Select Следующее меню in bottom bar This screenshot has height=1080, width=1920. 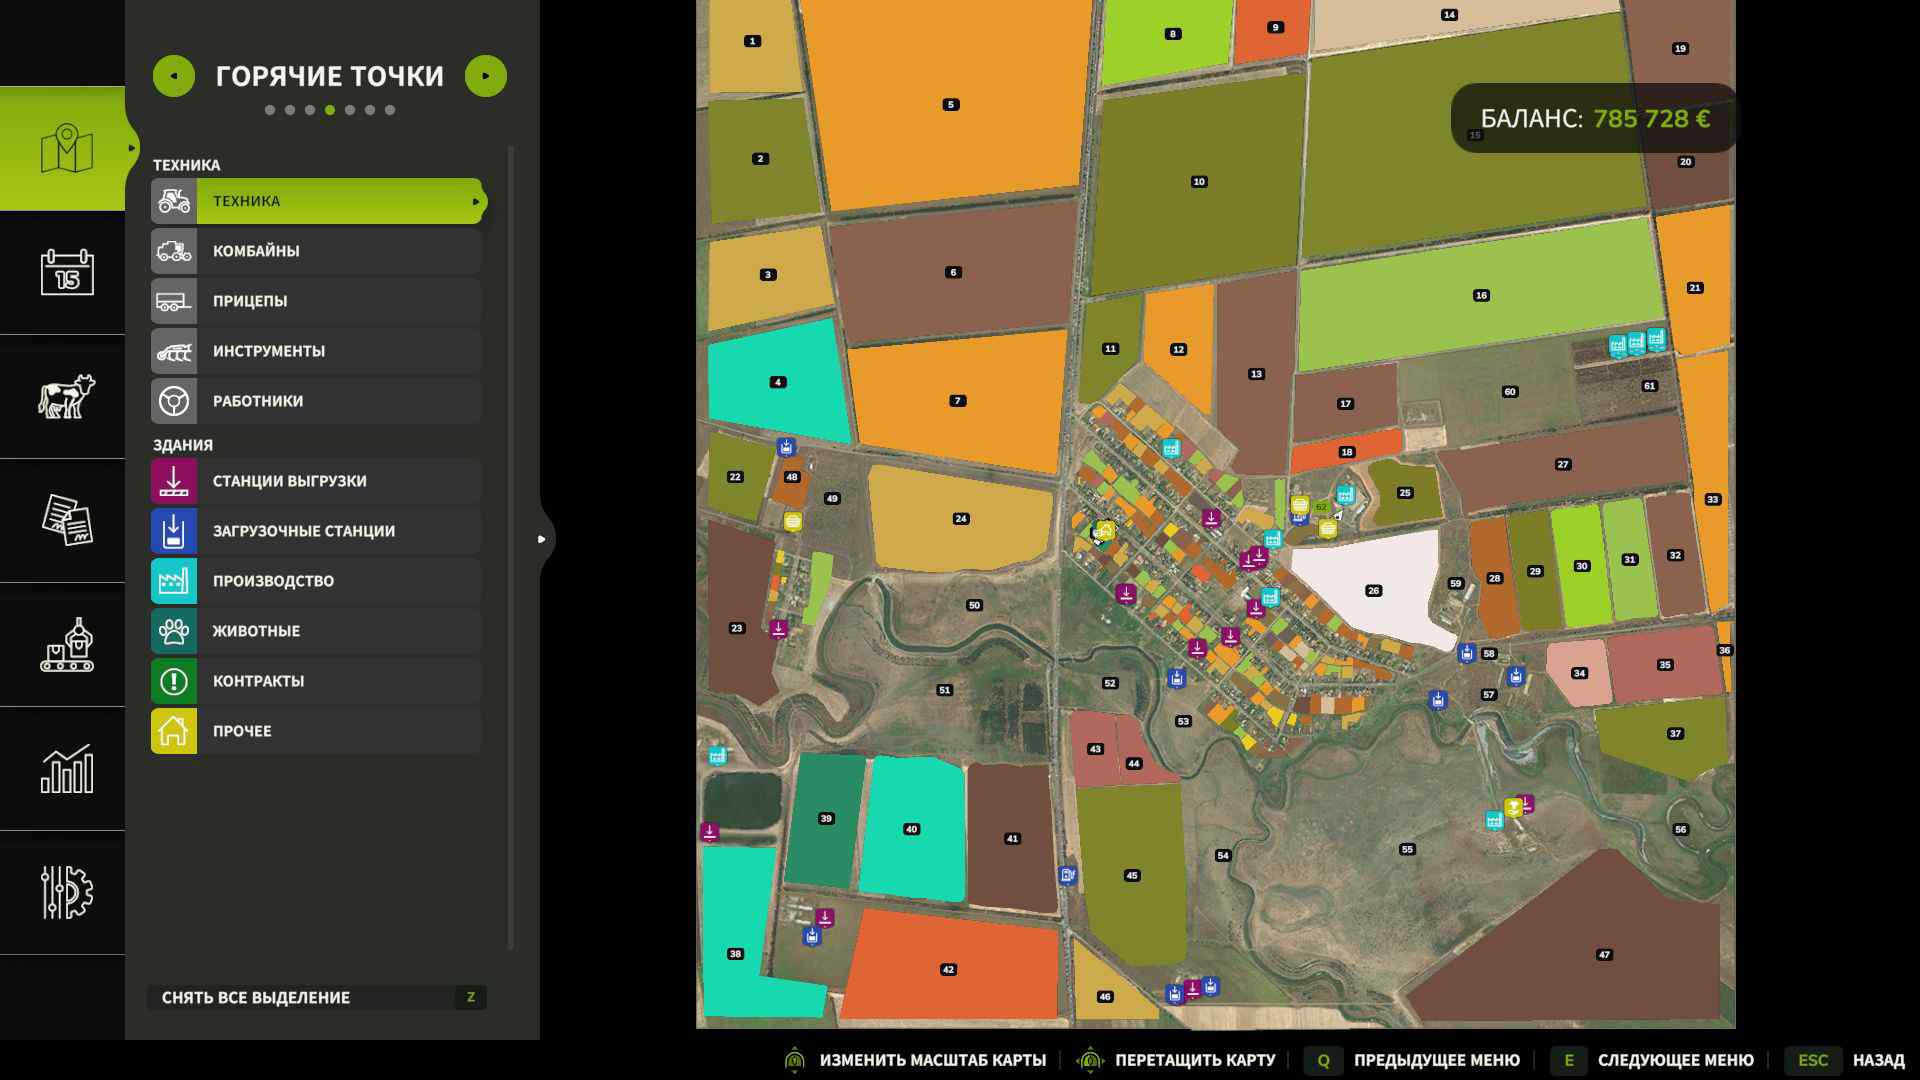pyautogui.click(x=1675, y=1060)
